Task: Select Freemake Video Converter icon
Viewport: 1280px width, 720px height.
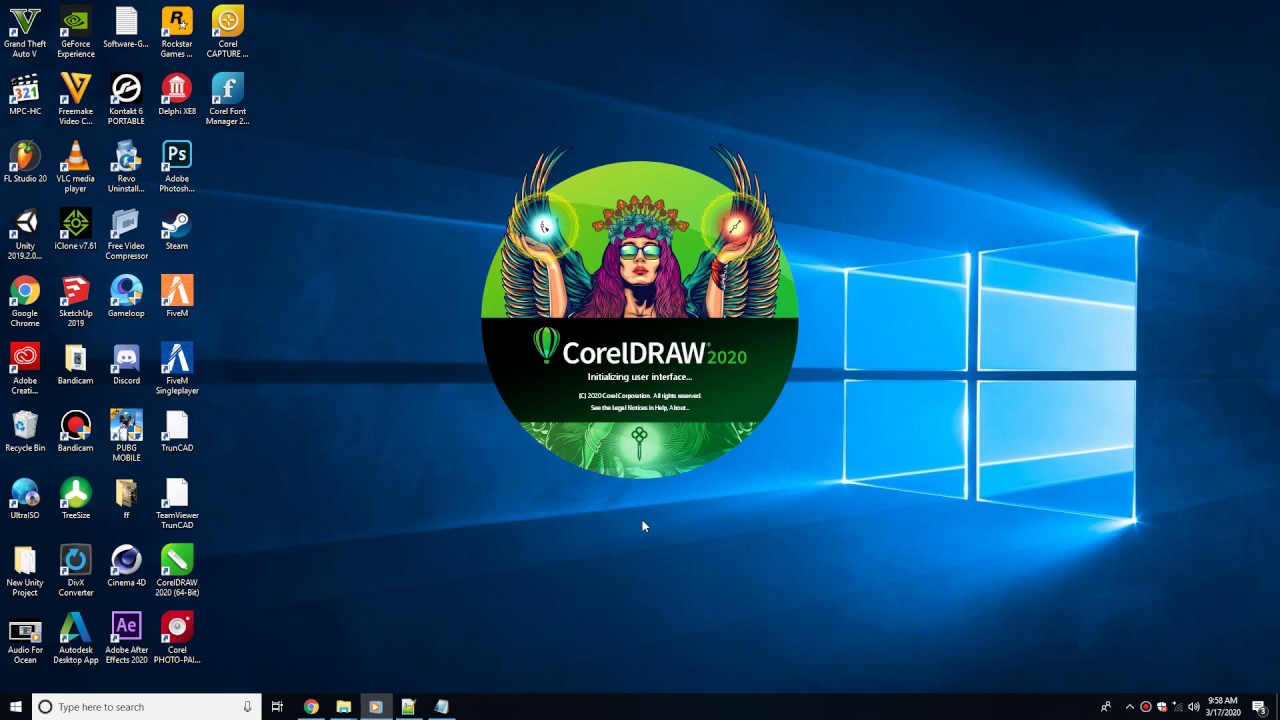Action: click(x=76, y=99)
